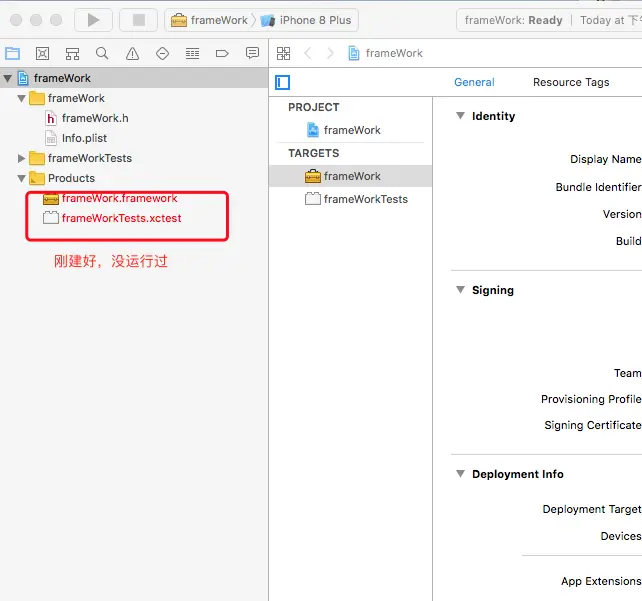Viewport: 642px width, 601px height.
Task: Collapse the frameWork project root
Action: click(8, 78)
